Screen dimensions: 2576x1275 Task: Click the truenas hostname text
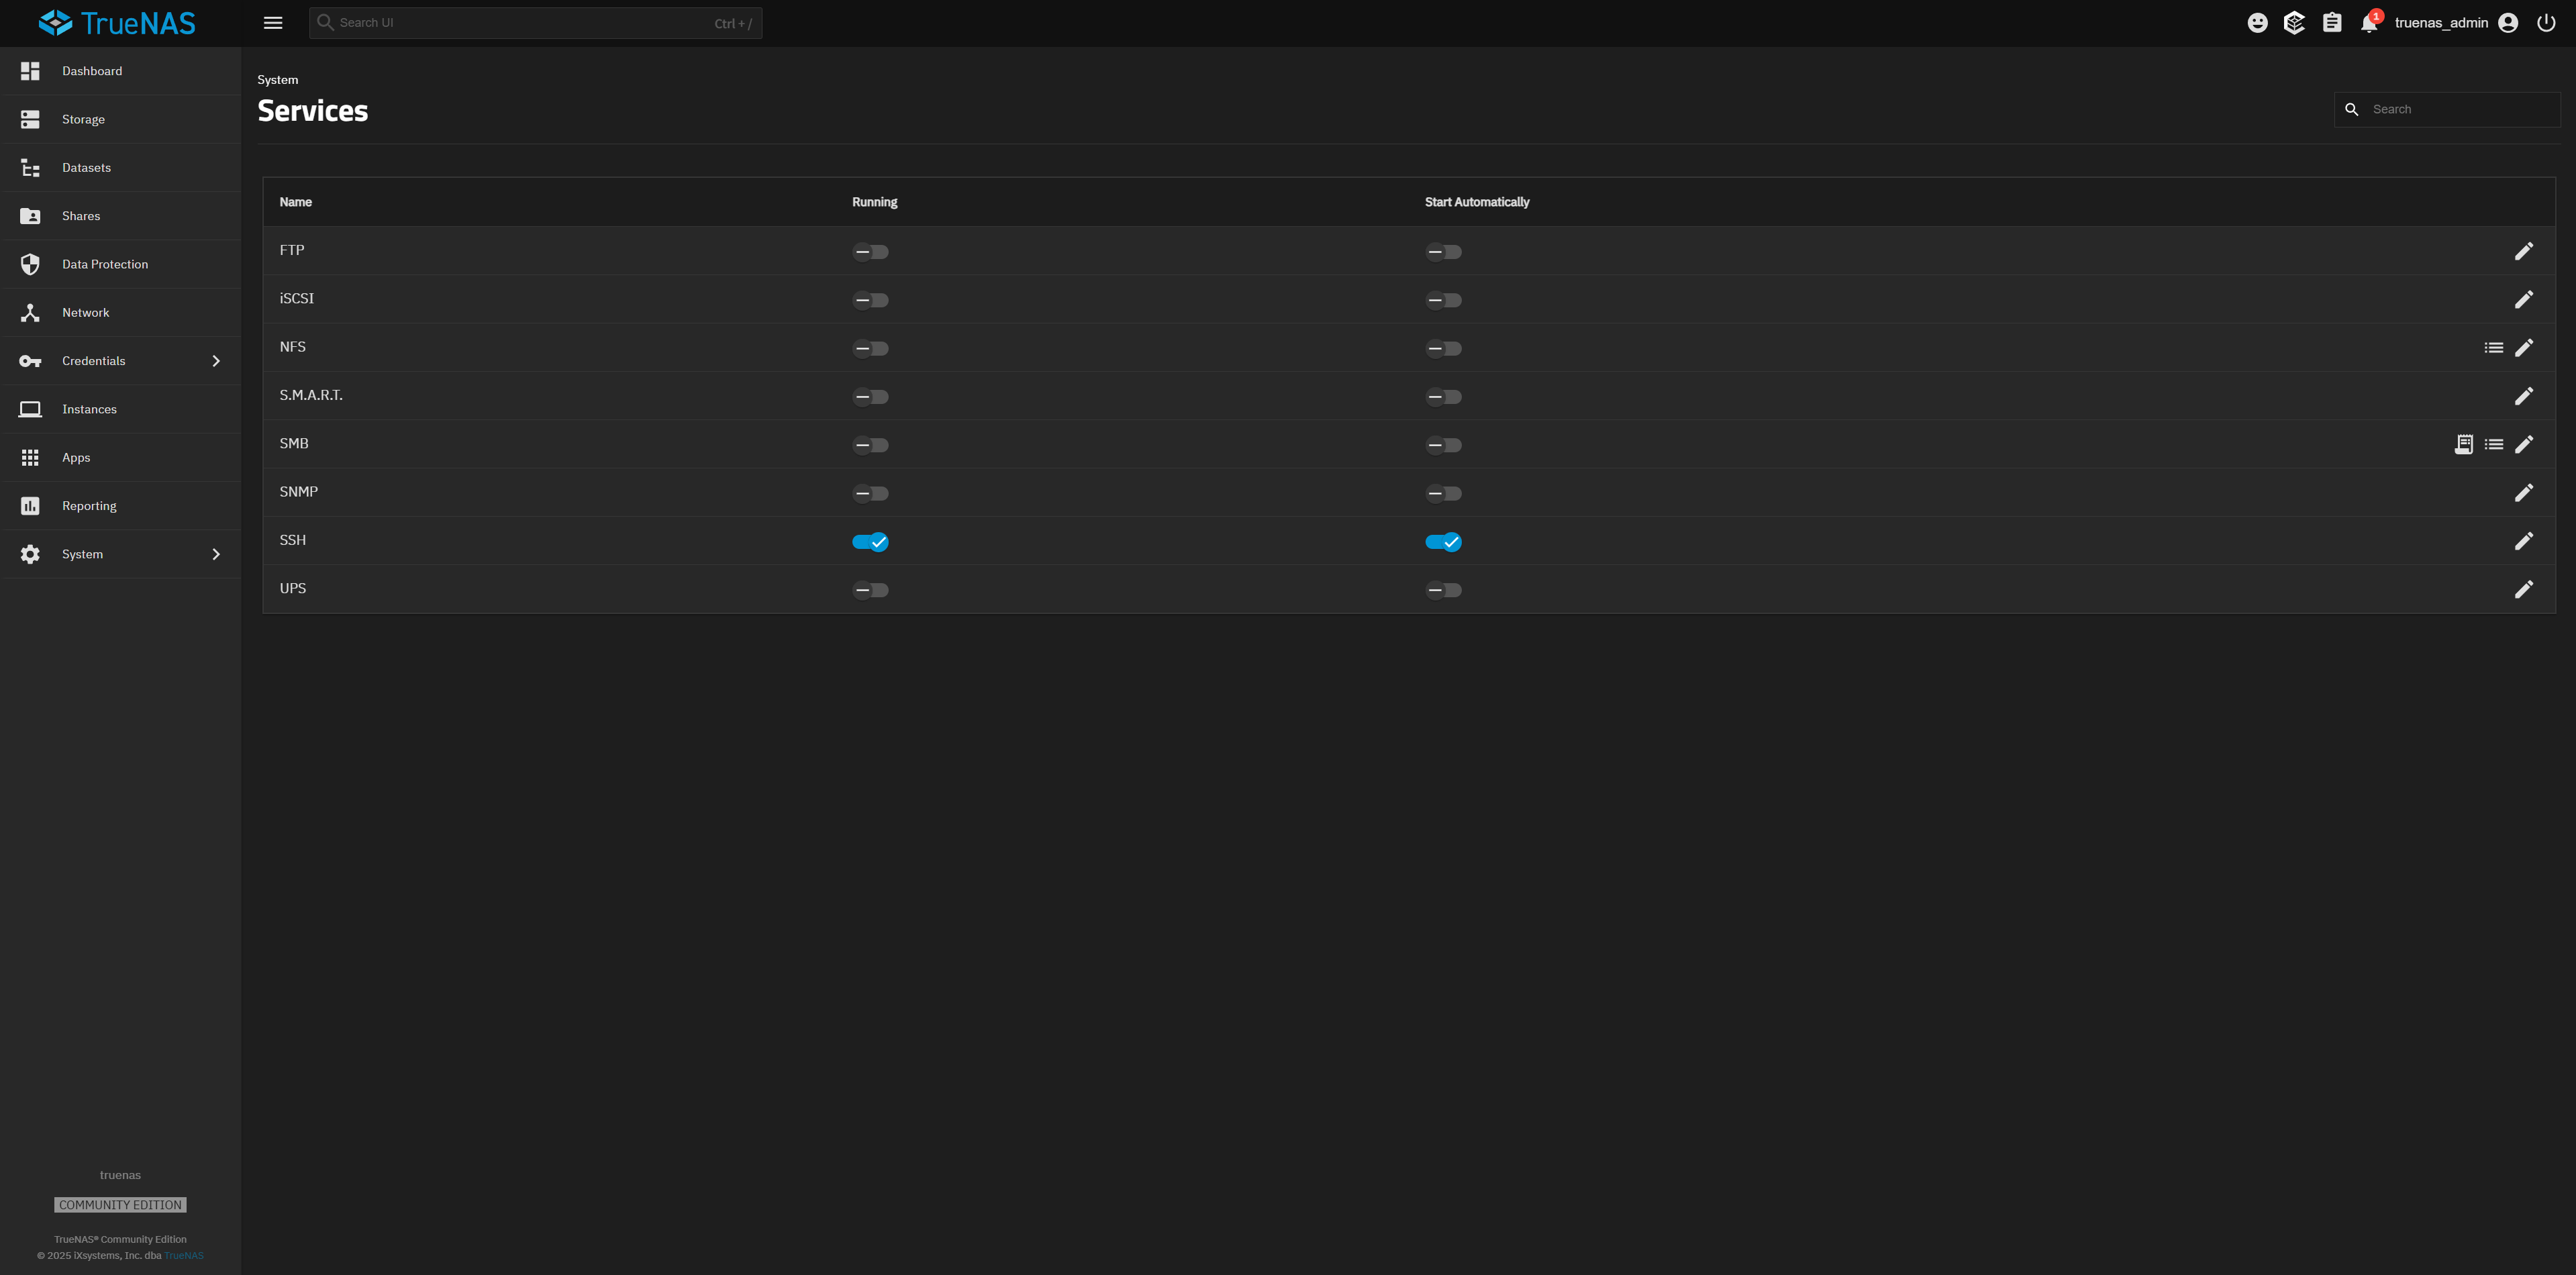click(120, 1175)
